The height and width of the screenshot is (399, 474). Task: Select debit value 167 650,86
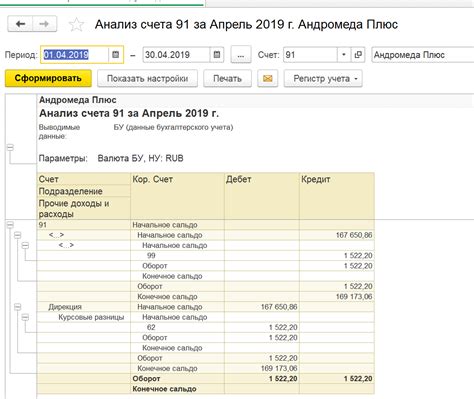(262, 307)
